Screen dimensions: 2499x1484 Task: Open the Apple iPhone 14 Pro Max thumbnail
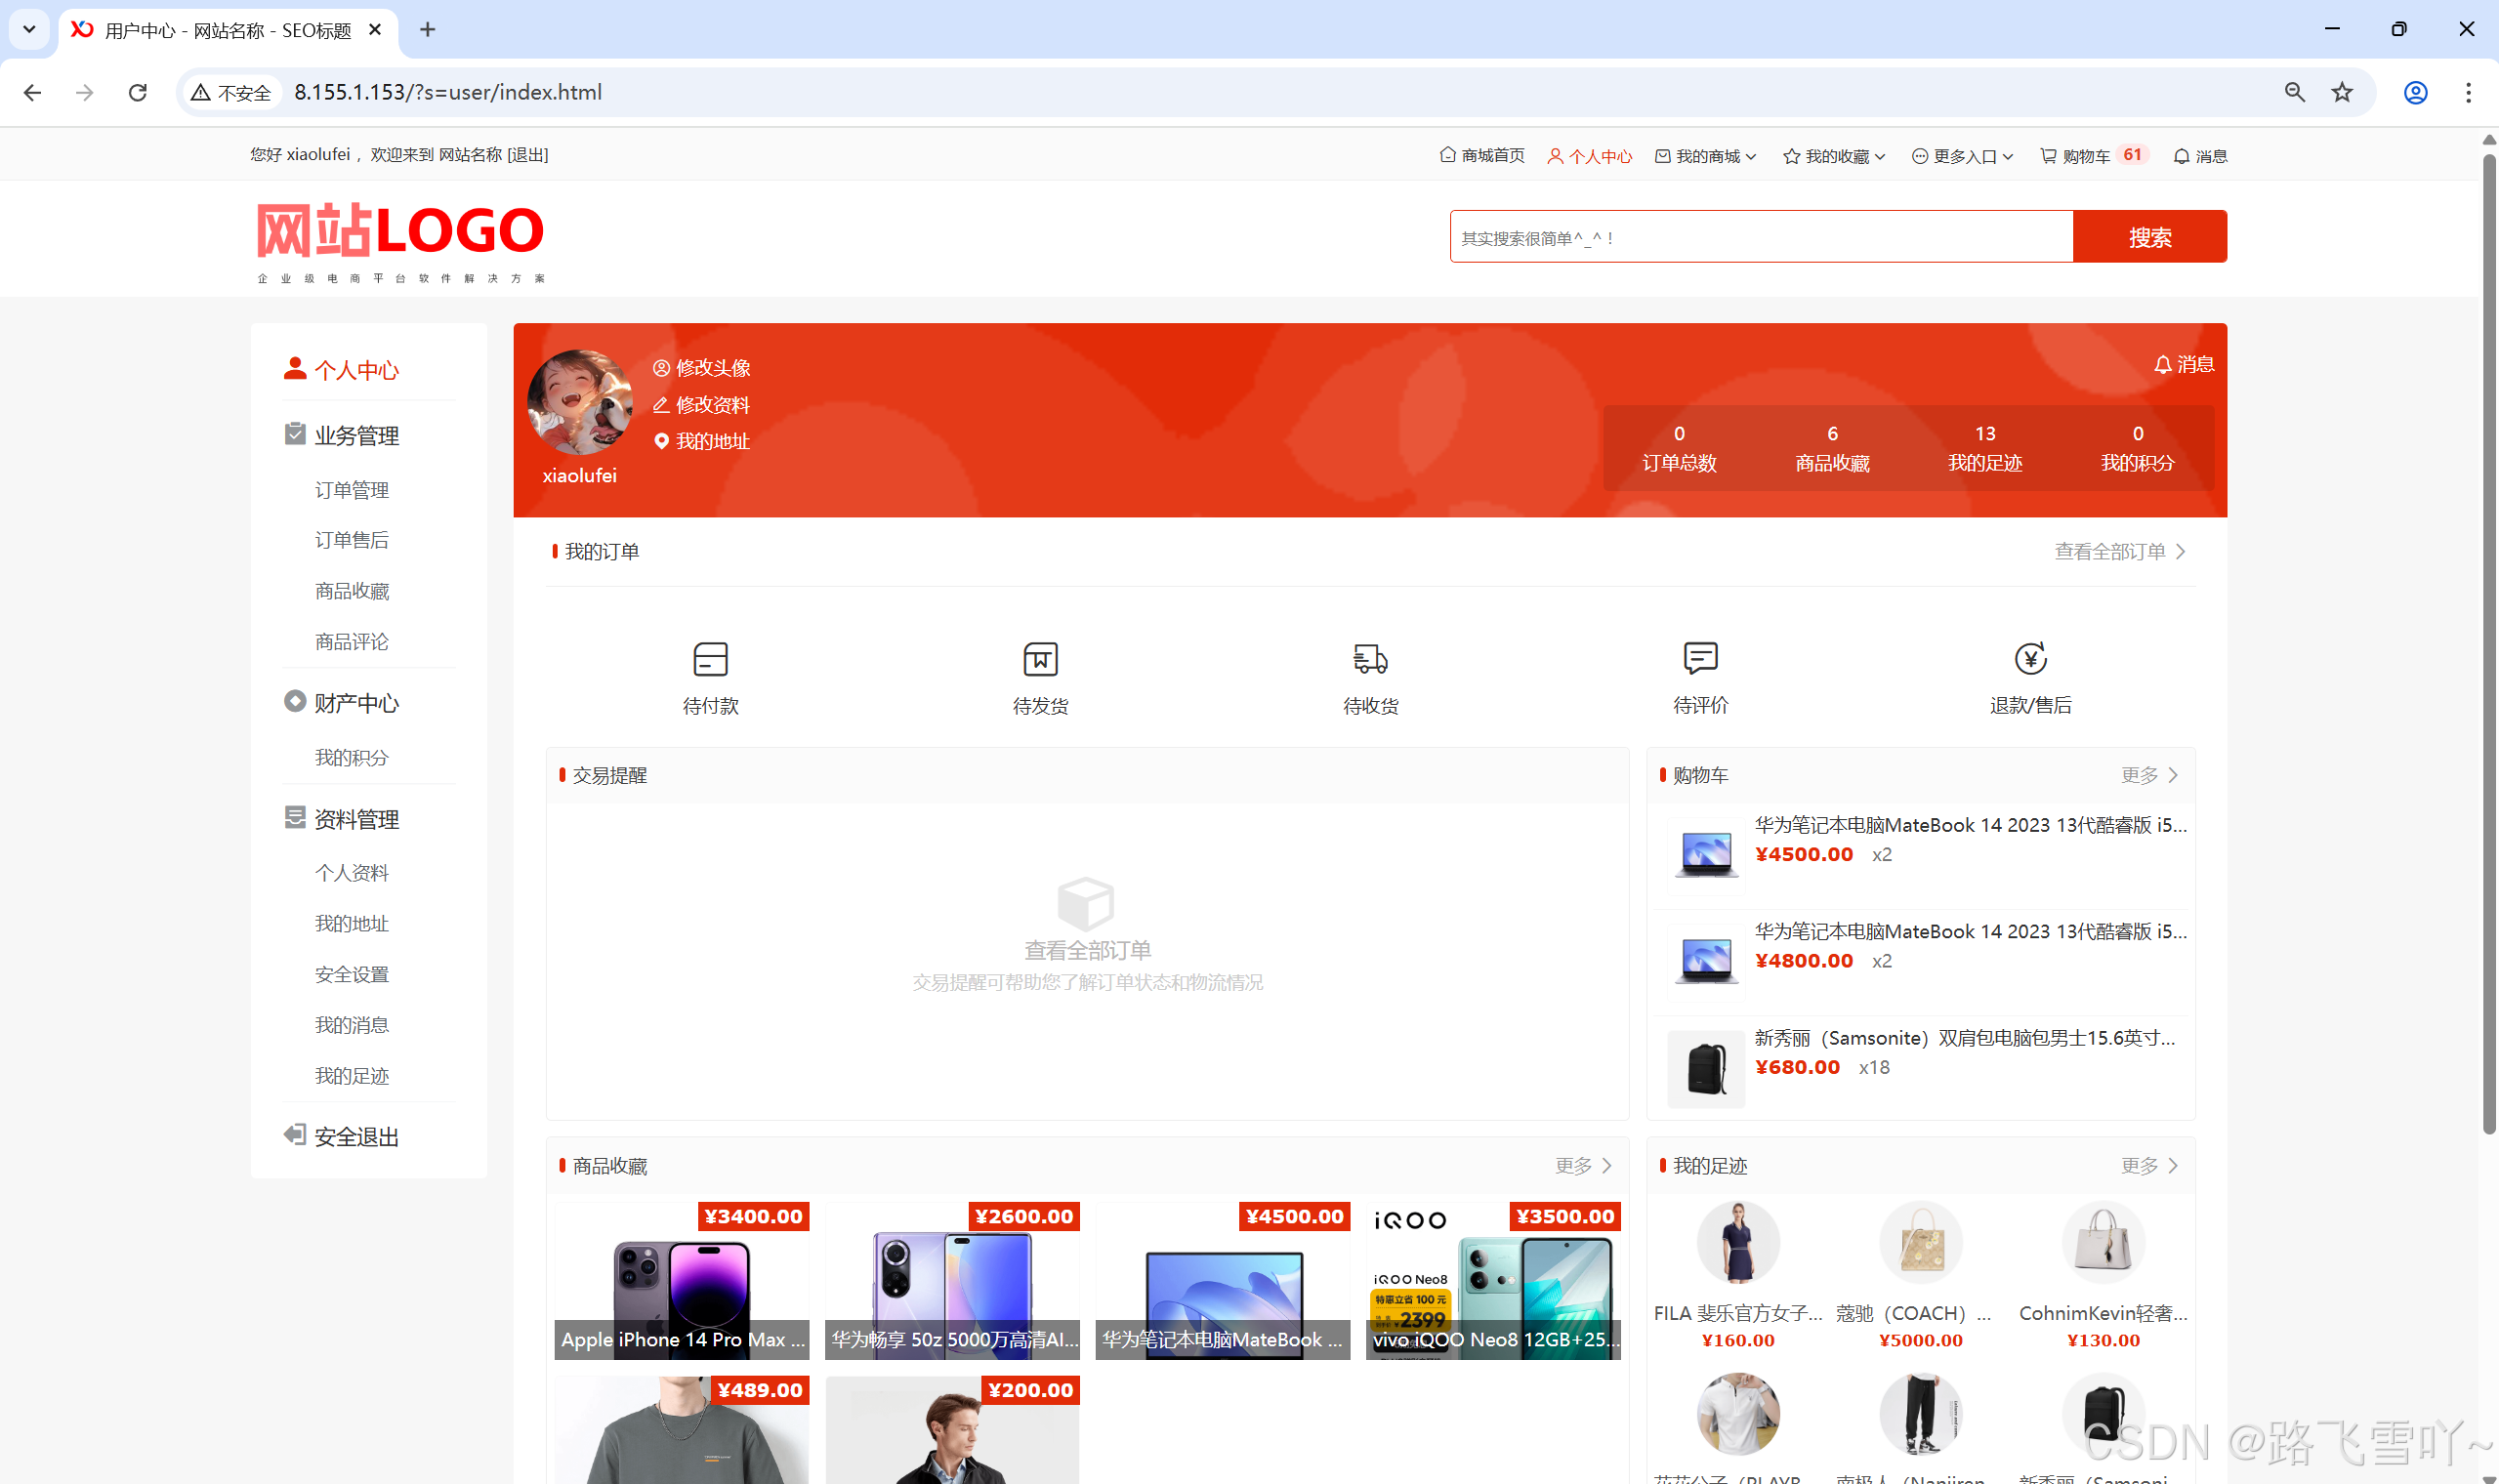[682, 1281]
